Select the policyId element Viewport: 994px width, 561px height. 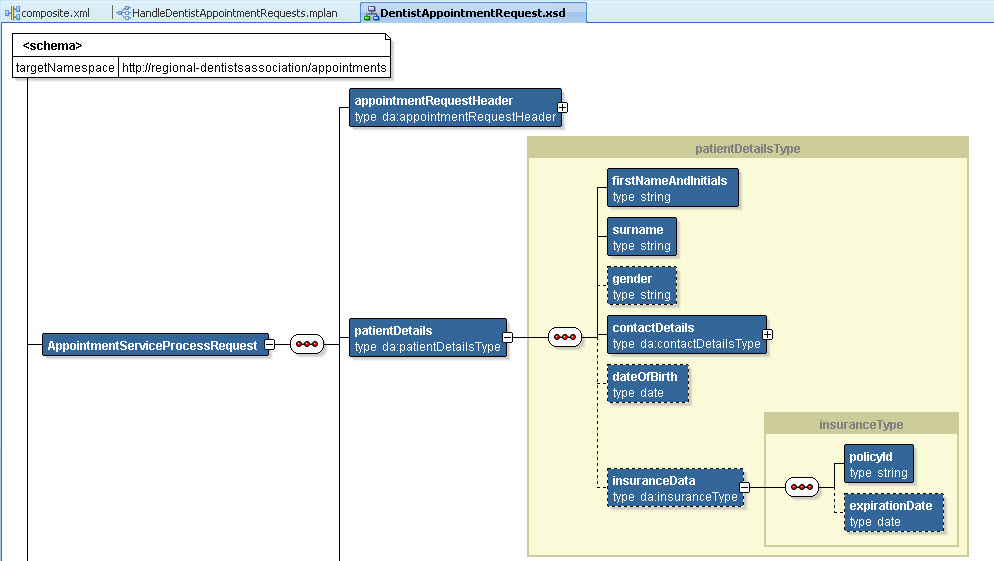[878, 464]
